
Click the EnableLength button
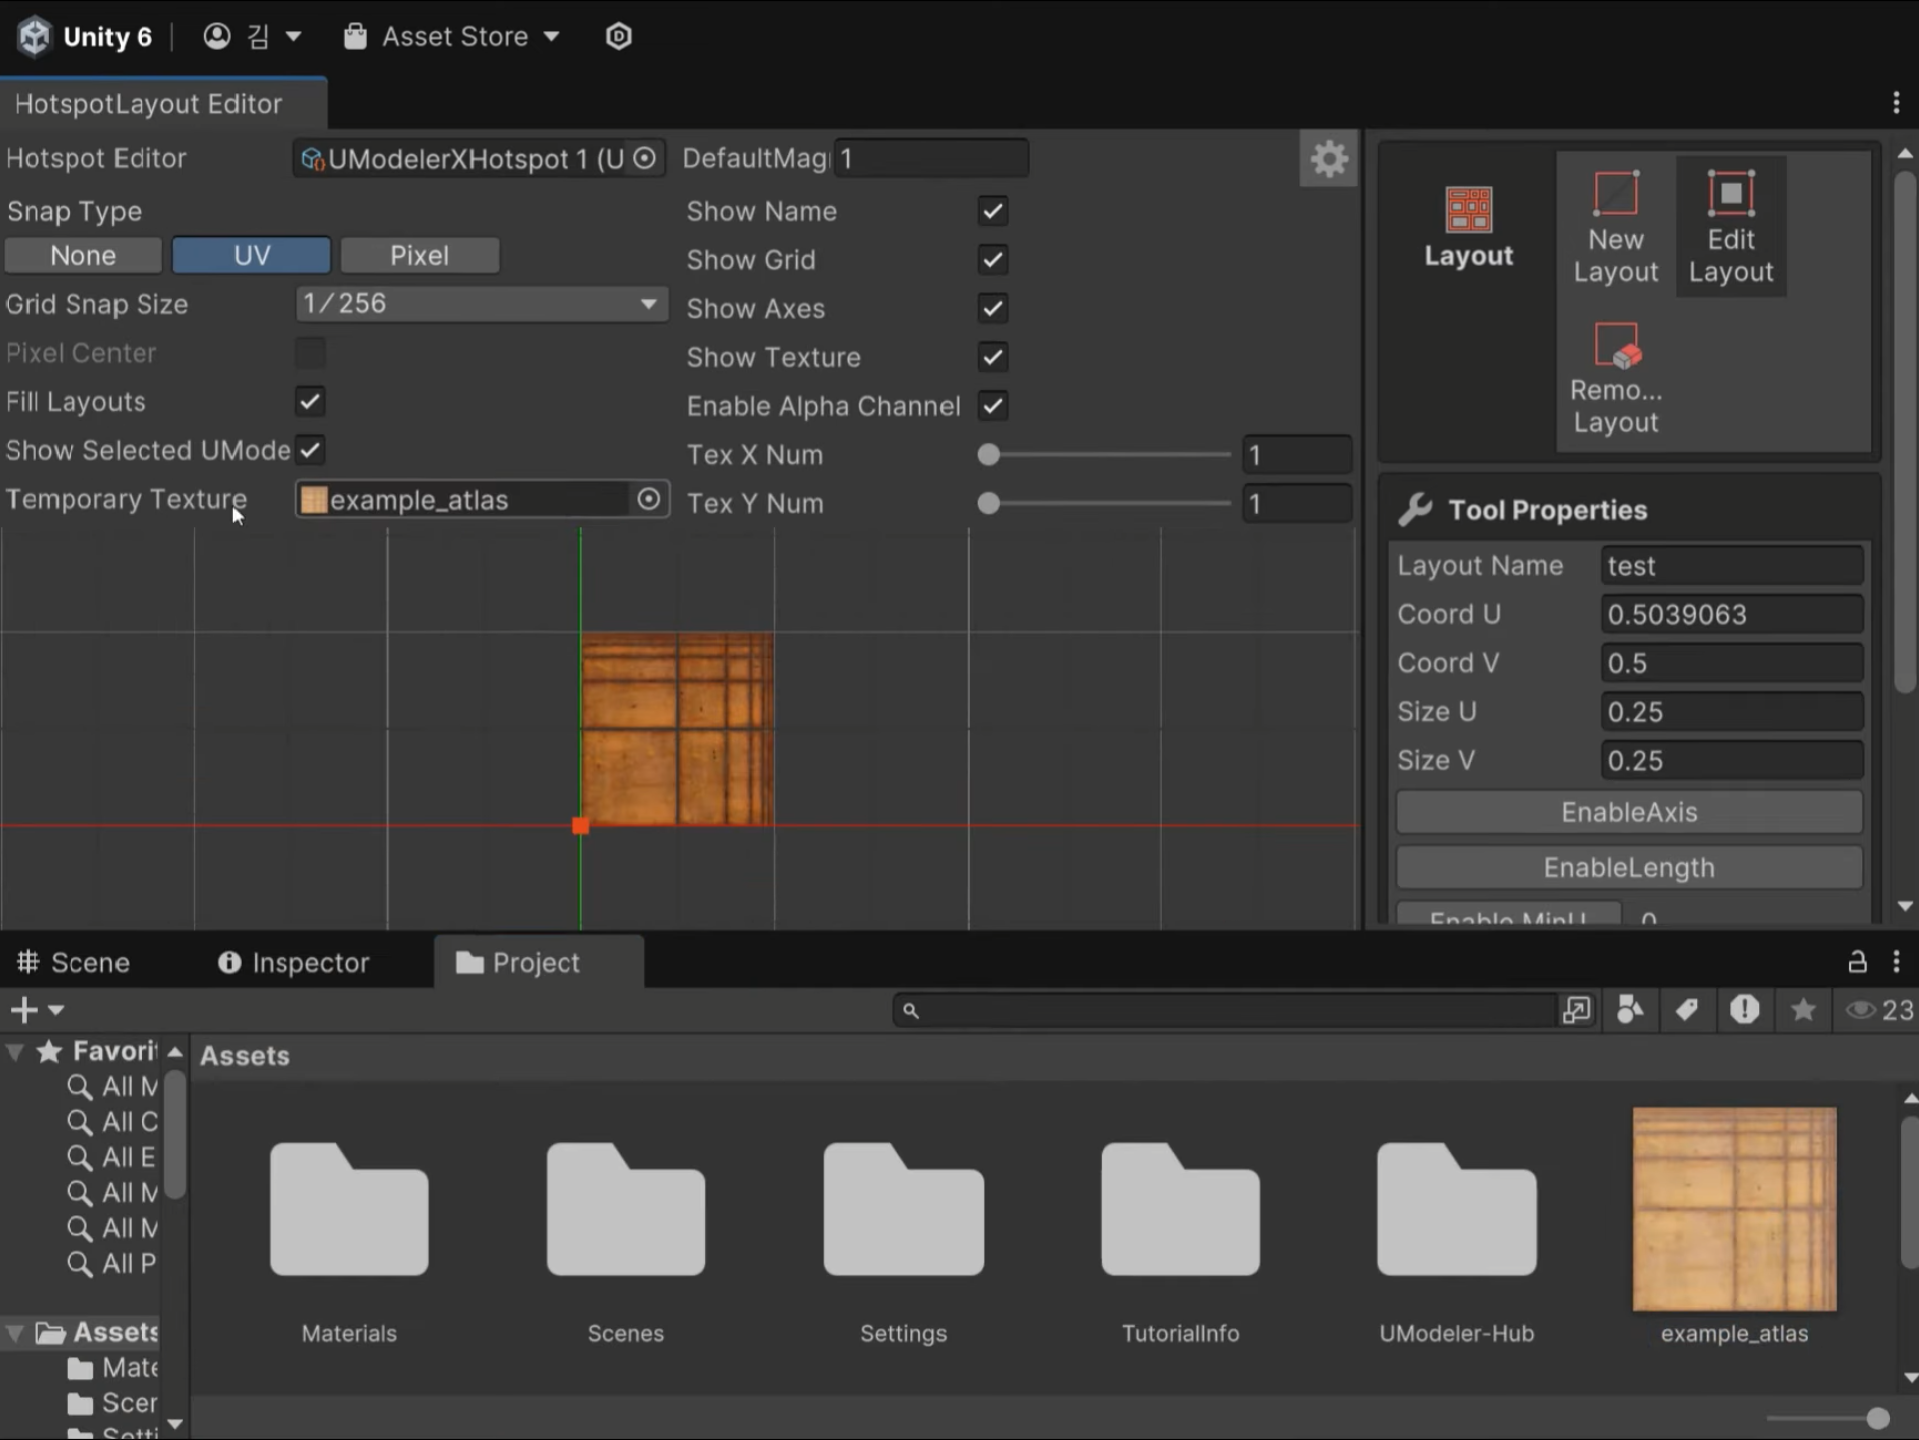1629,867
